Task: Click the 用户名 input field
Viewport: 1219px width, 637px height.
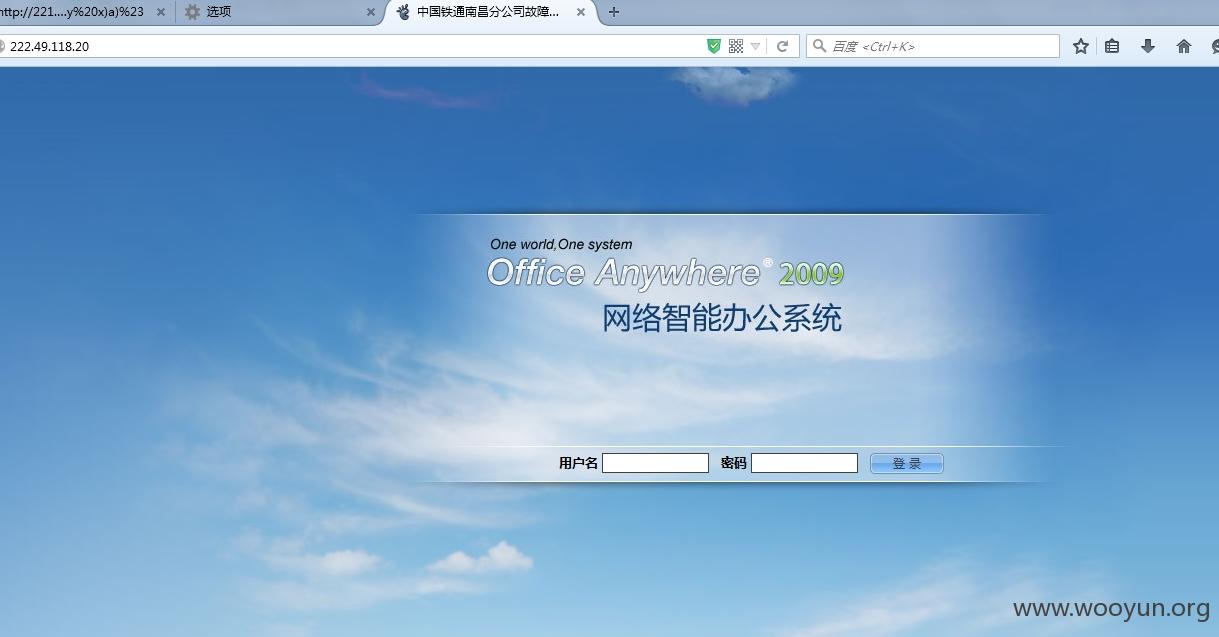Action: tap(655, 463)
